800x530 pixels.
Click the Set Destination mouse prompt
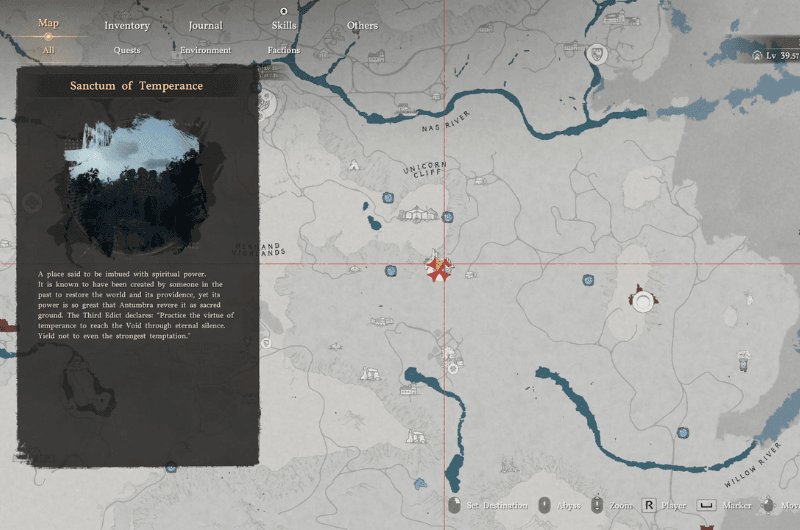point(455,505)
